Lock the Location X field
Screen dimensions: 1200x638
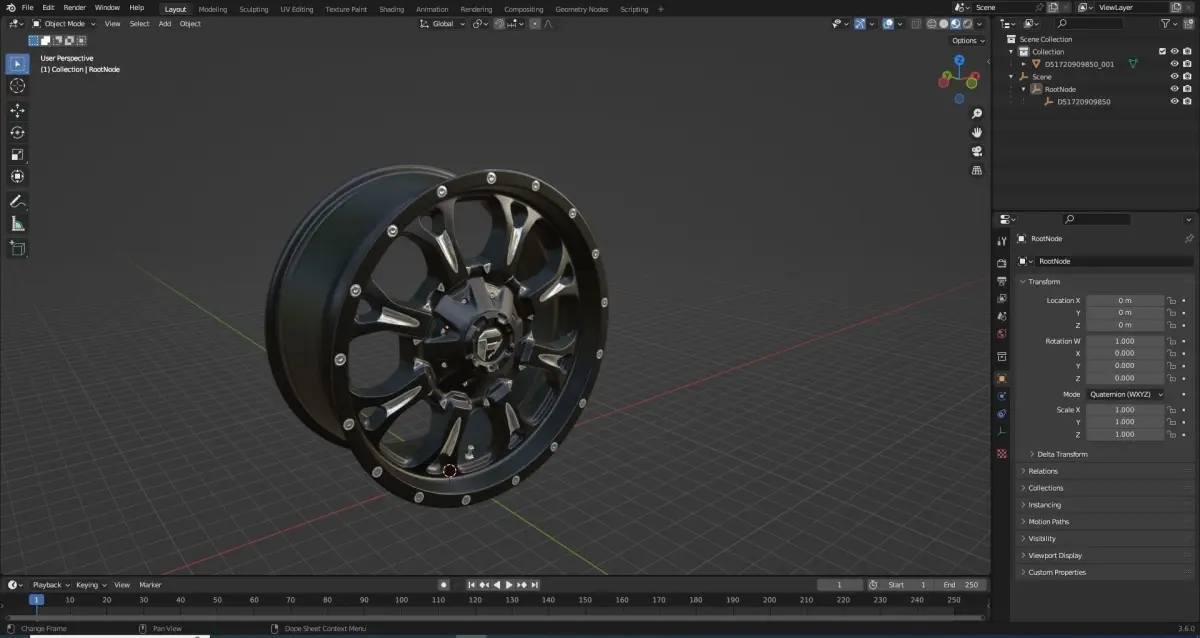coord(1171,300)
